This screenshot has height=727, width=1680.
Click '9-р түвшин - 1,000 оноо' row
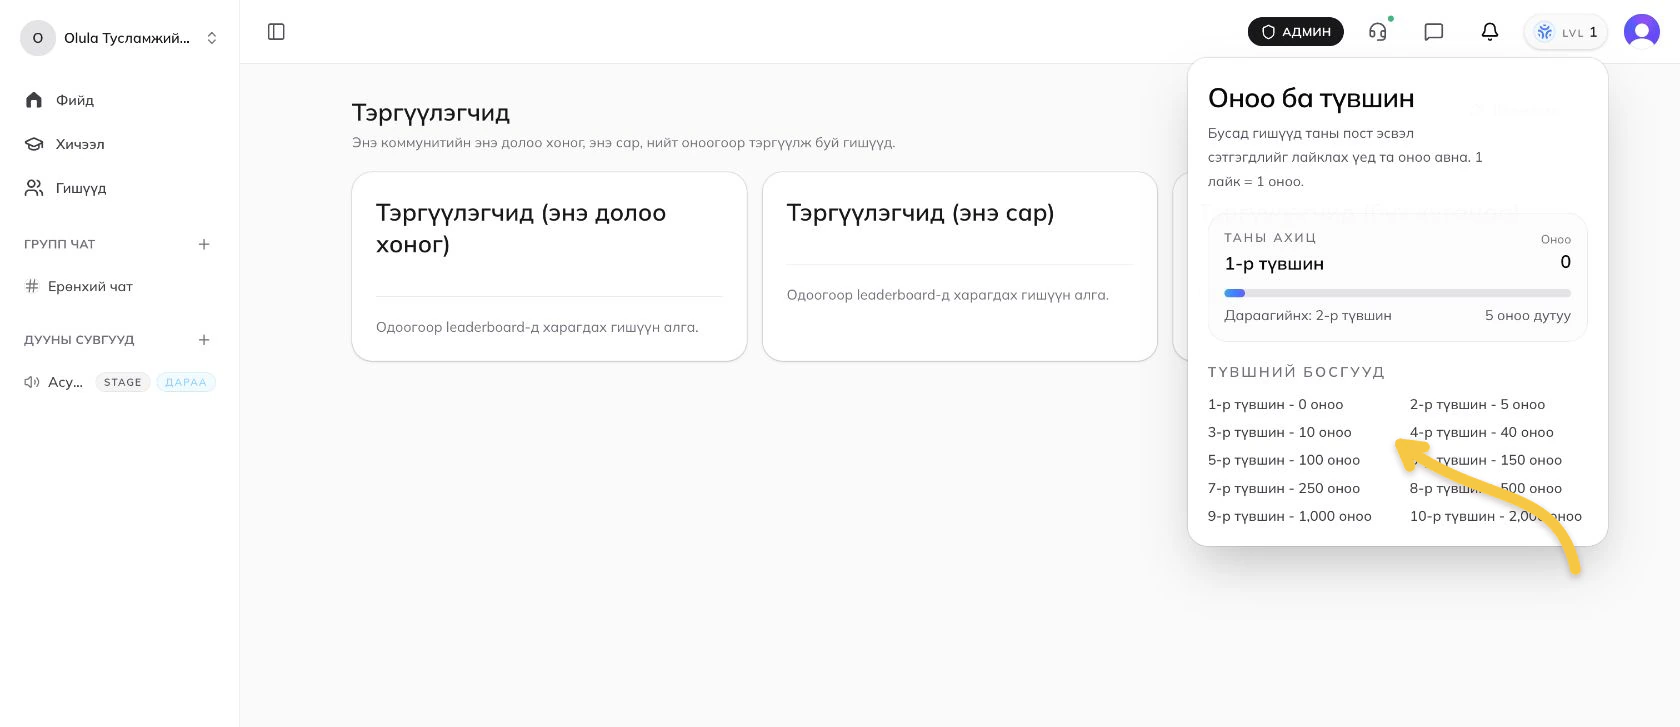pyautogui.click(x=1290, y=517)
